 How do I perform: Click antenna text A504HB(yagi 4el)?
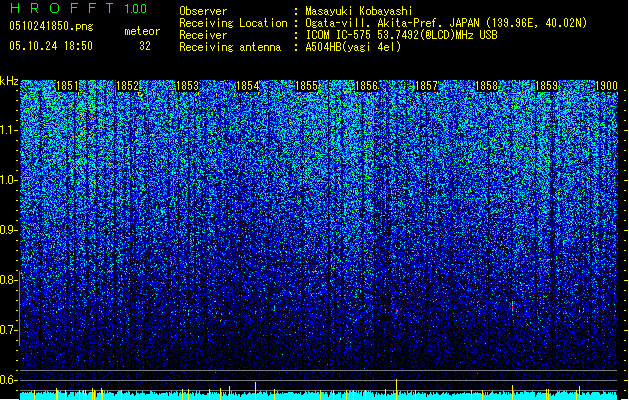click(353, 47)
